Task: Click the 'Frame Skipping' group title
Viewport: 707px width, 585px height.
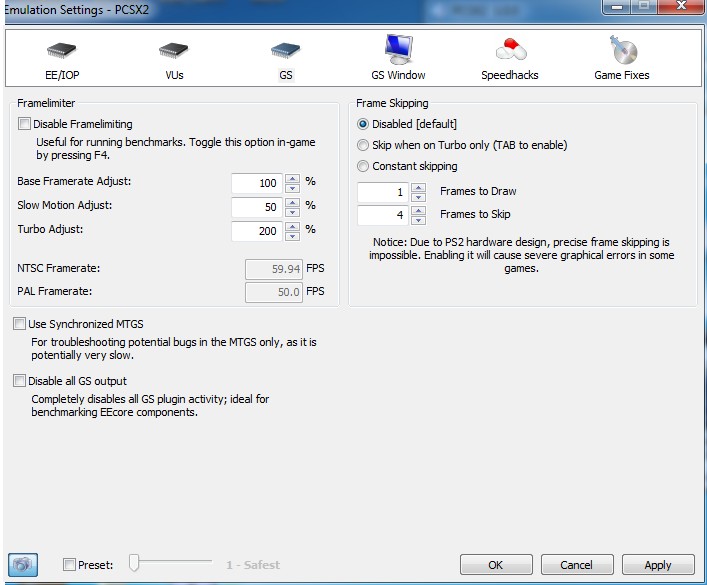Action: [392, 103]
